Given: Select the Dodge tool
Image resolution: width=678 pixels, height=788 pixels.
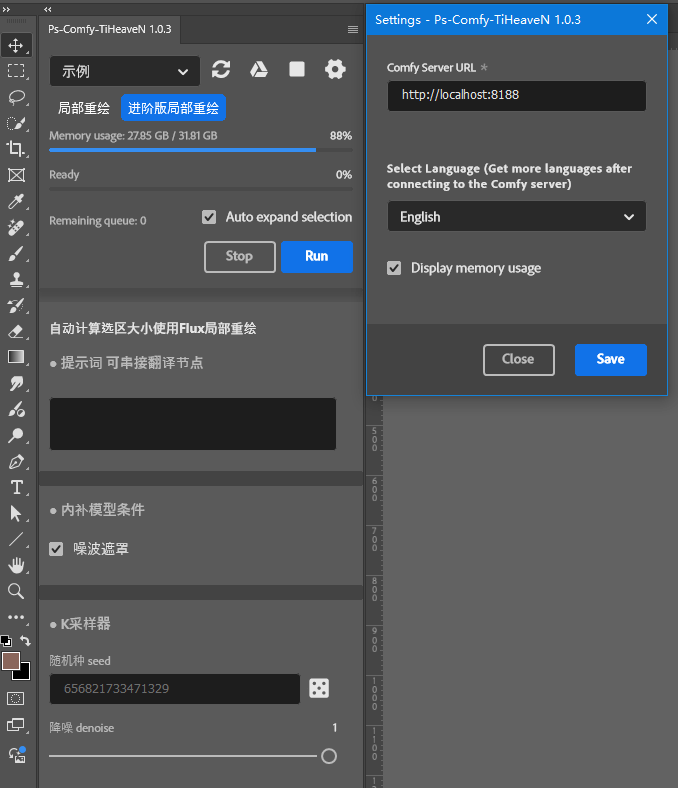Looking at the screenshot, I should coord(16,435).
